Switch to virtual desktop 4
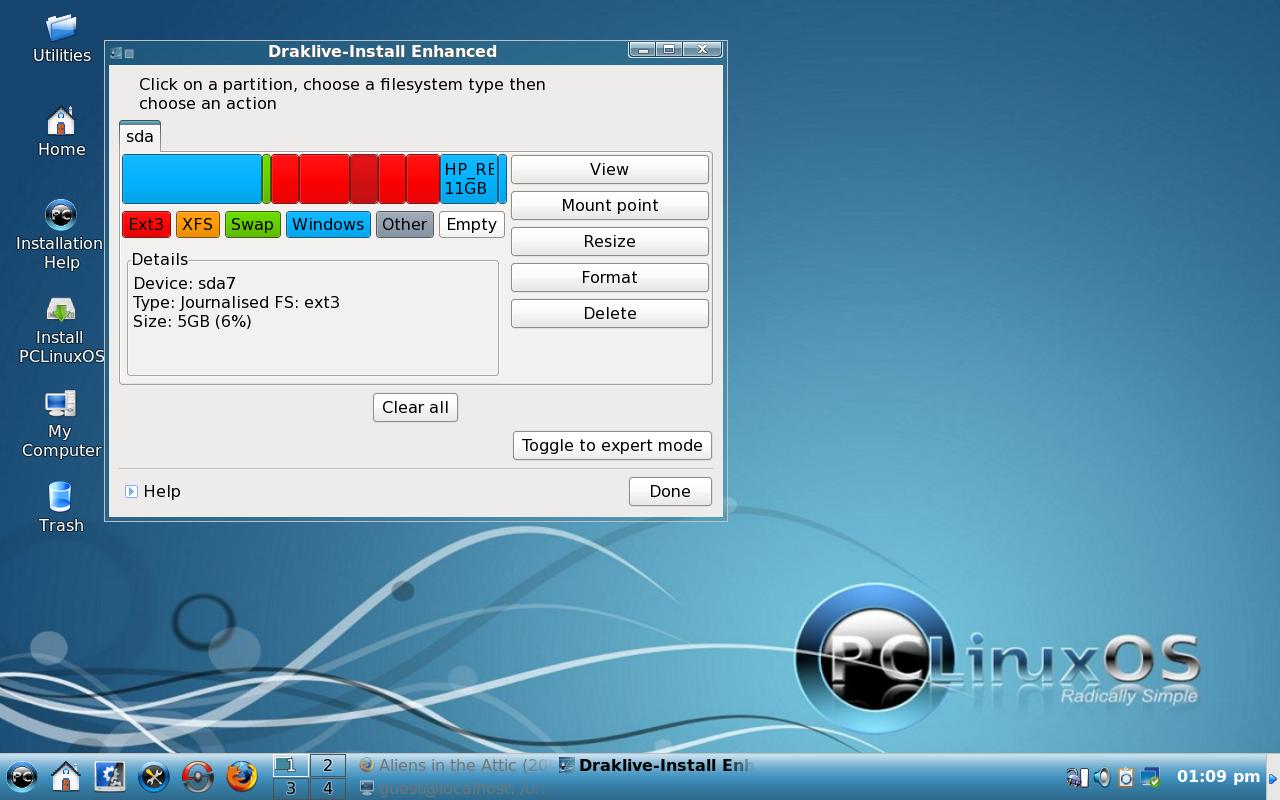 click(327, 788)
